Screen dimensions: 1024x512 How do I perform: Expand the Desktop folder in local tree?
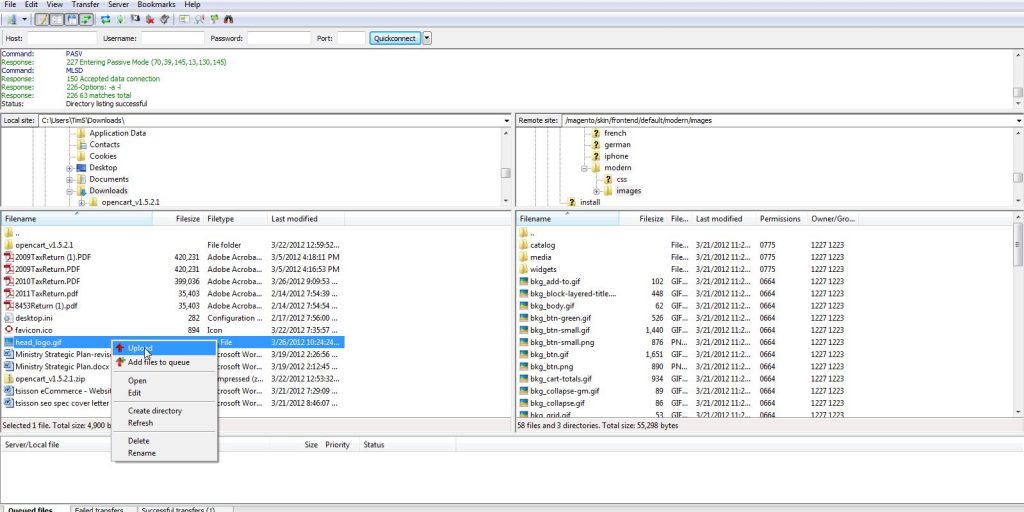(x=71, y=168)
